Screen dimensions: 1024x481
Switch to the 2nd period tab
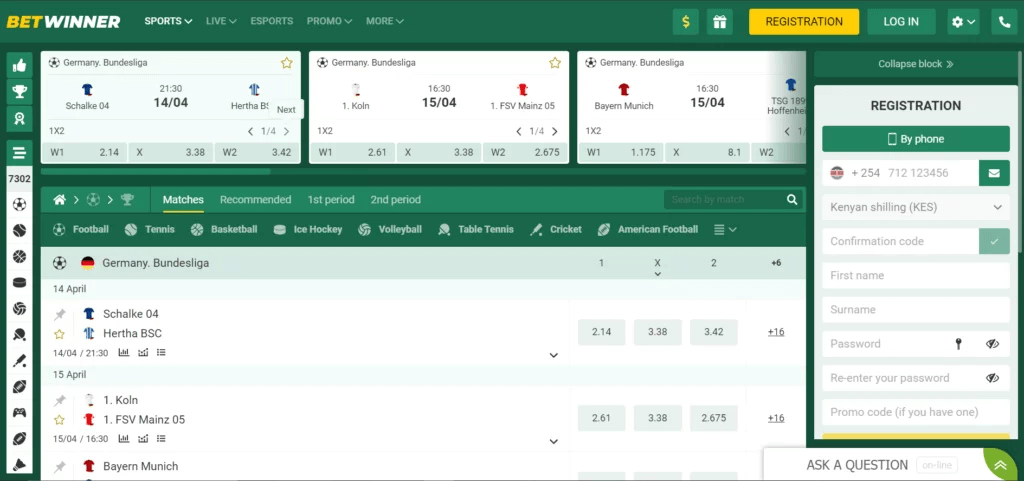(x=396, y=200)
